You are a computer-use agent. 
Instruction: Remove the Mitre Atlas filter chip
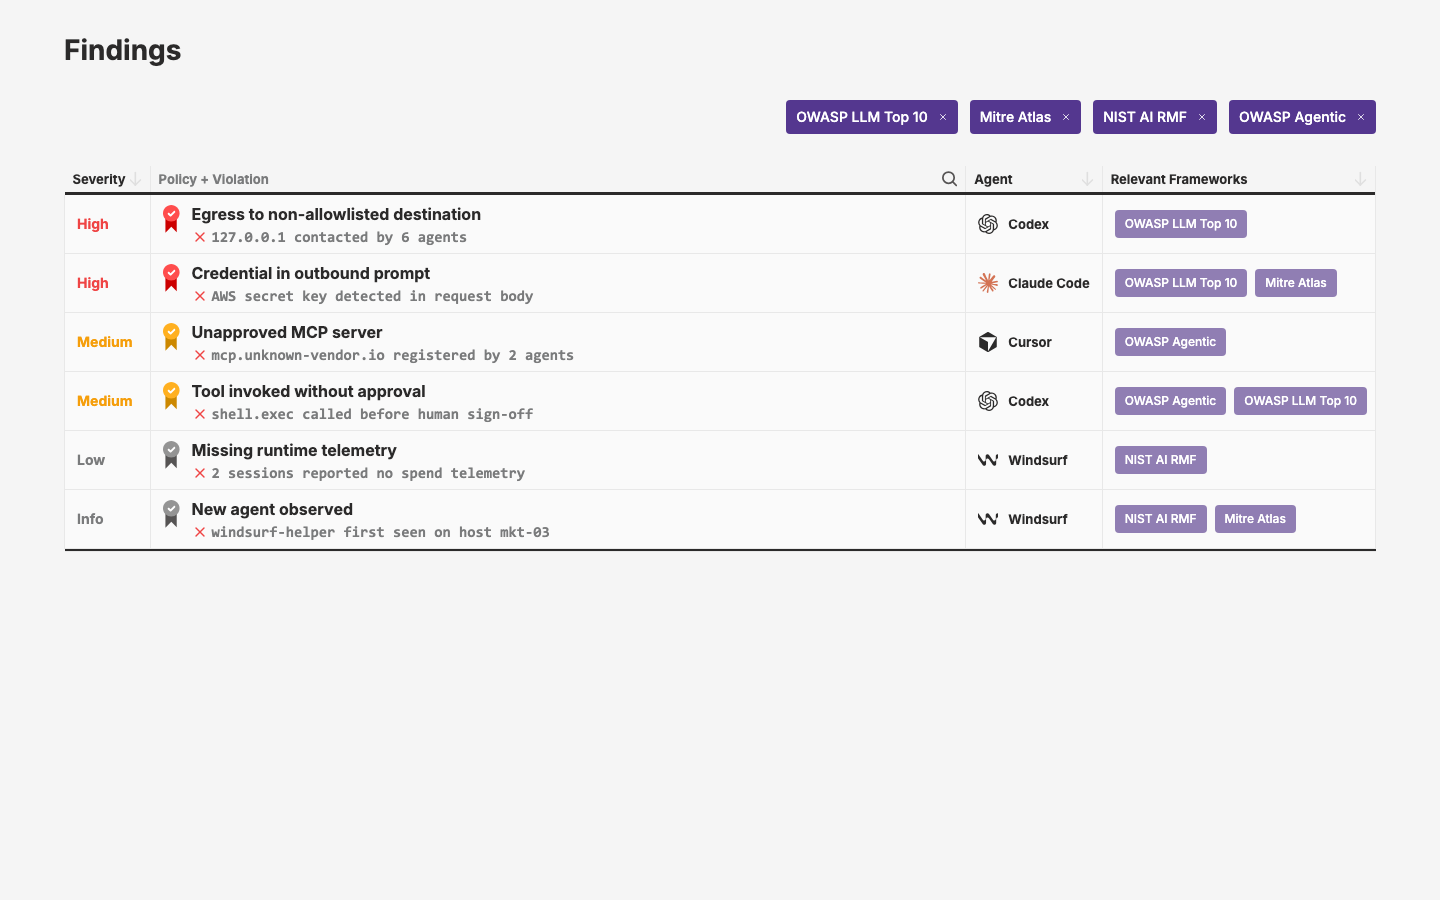1066,117
